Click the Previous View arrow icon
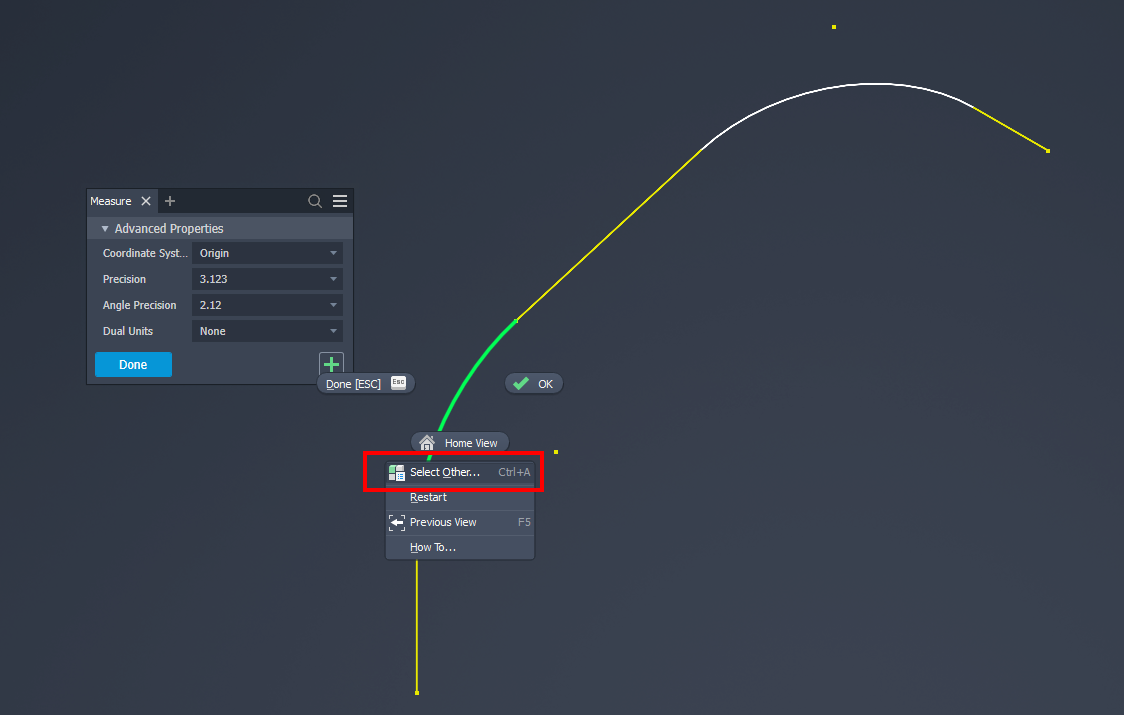The image size is (1124, 715). tap(396, 522)
